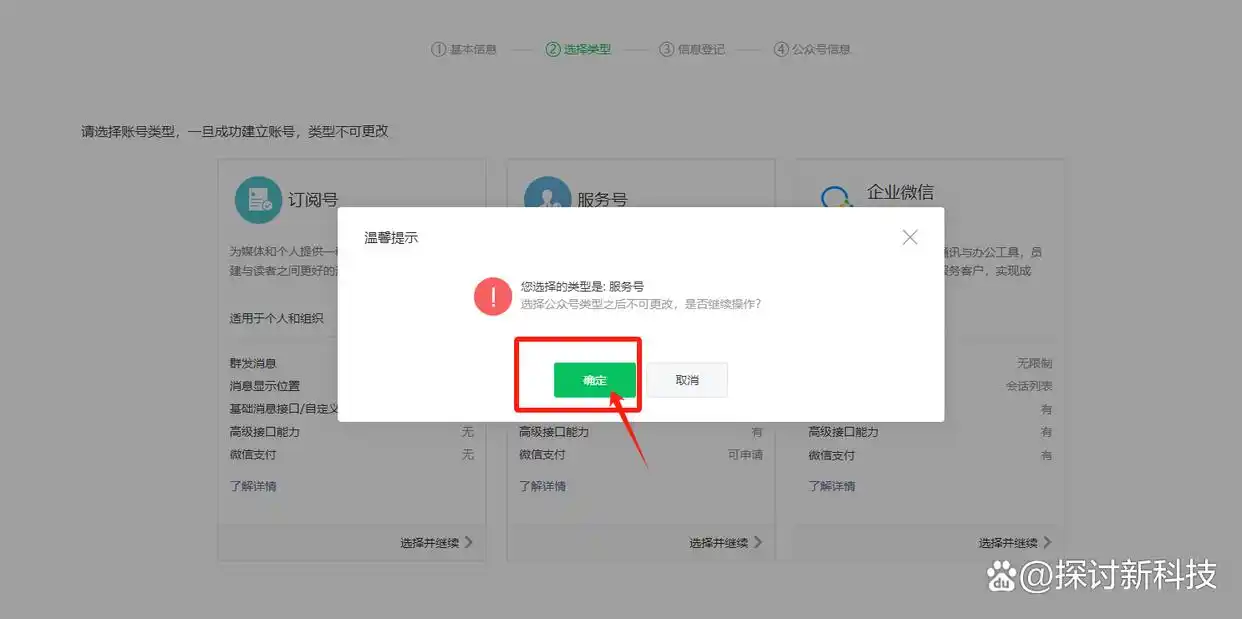
Task: Open 了解详情 link under 订阅号
Action: point(253,486)
